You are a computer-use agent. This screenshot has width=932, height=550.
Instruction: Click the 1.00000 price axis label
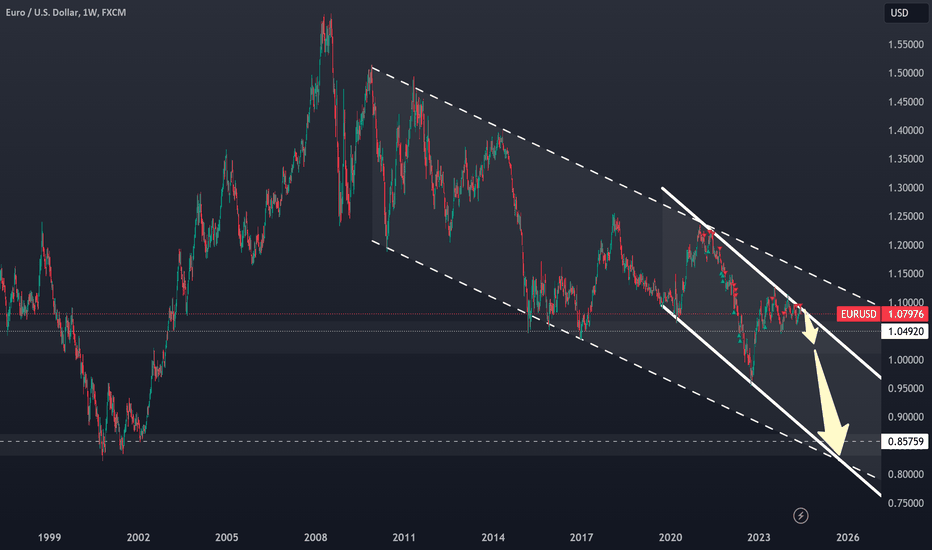tap(906, 360)
